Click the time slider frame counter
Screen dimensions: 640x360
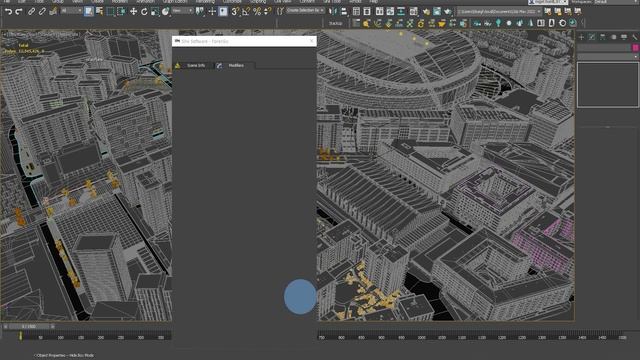[x=29, y=327]
